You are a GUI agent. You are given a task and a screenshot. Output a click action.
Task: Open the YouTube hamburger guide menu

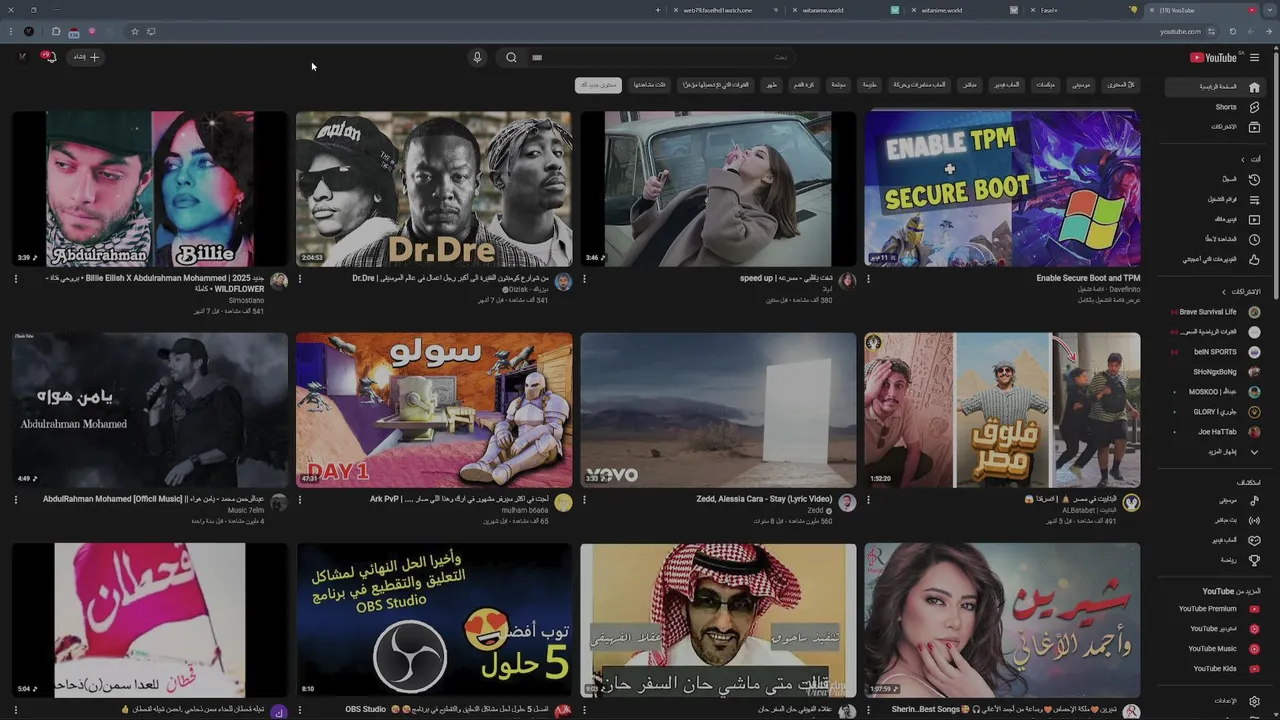(x=1254, y=57)
